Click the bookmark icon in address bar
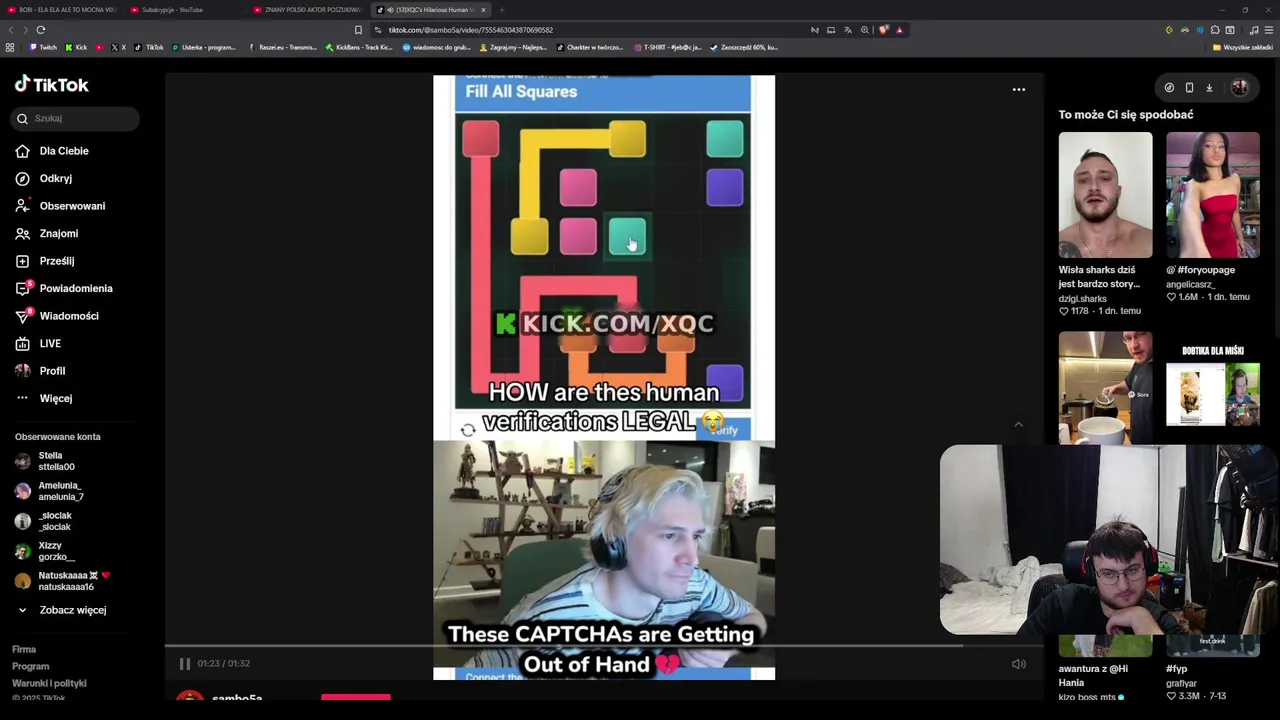 pyautogui.click(x=358, y=30)
